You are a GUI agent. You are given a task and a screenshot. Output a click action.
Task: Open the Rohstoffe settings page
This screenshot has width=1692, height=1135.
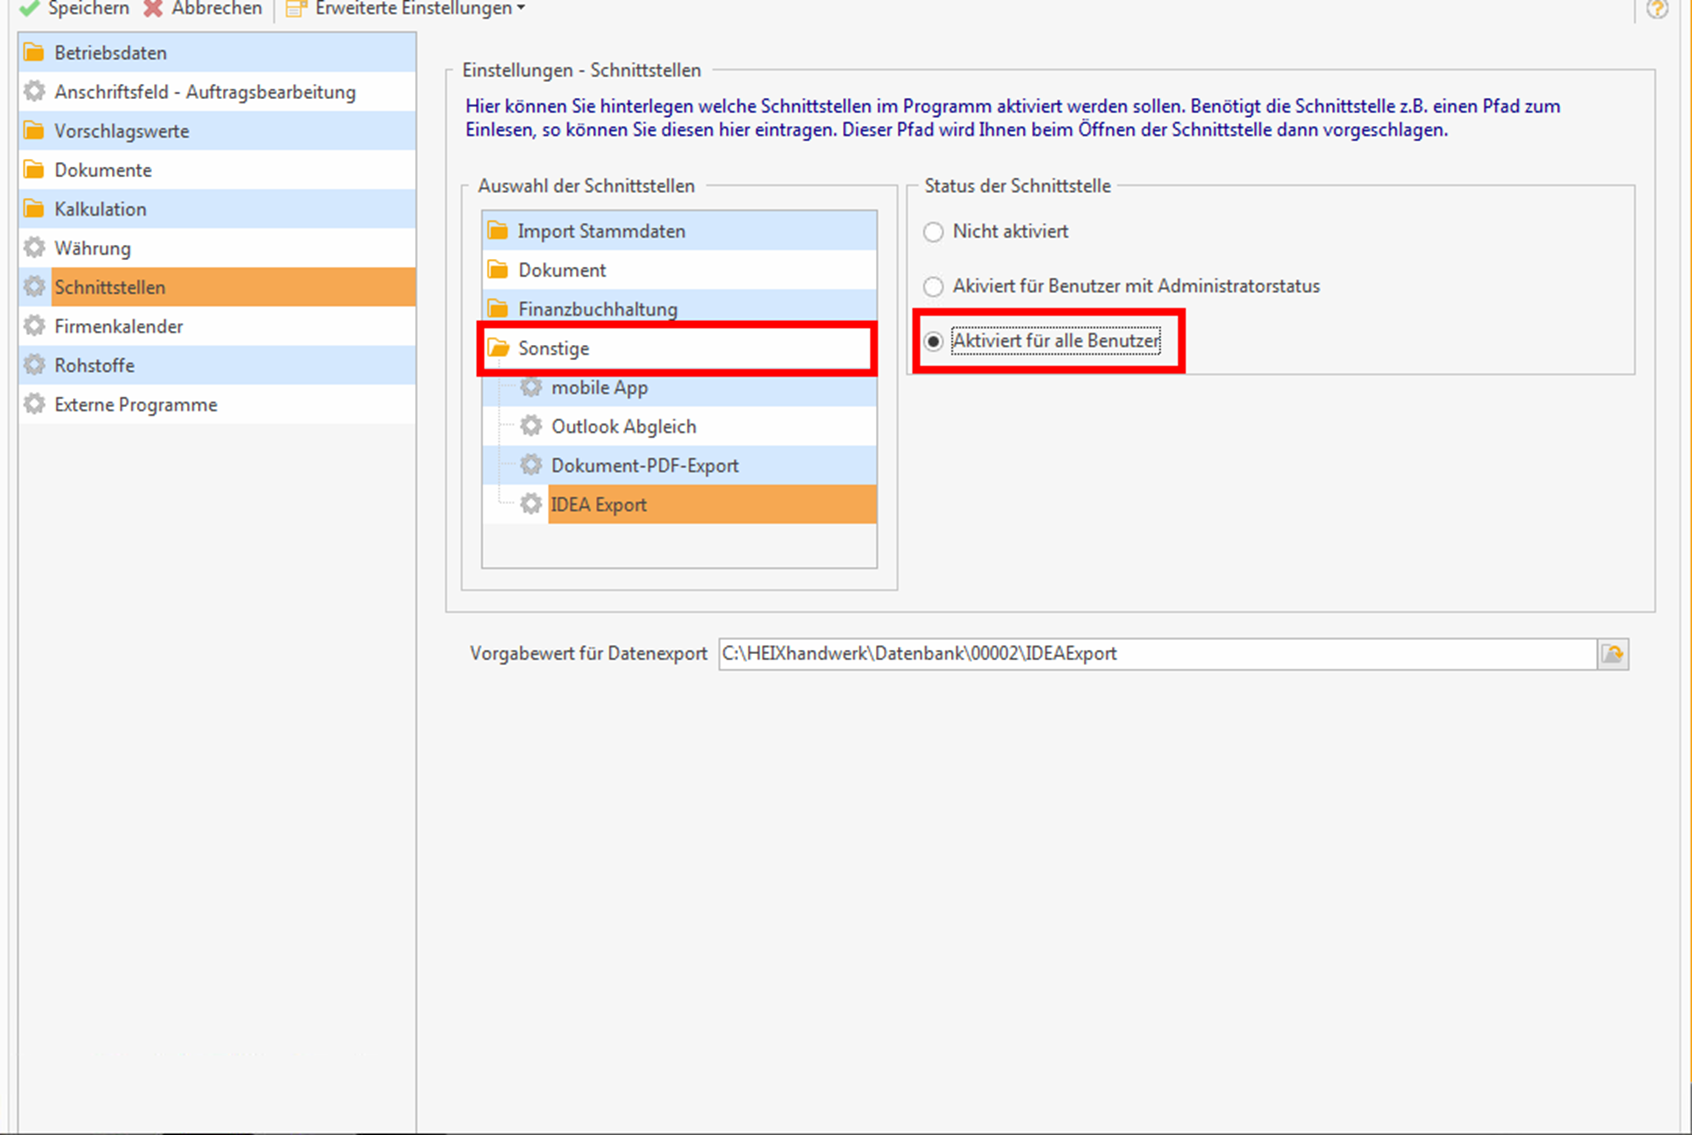[x=94, y=366]
